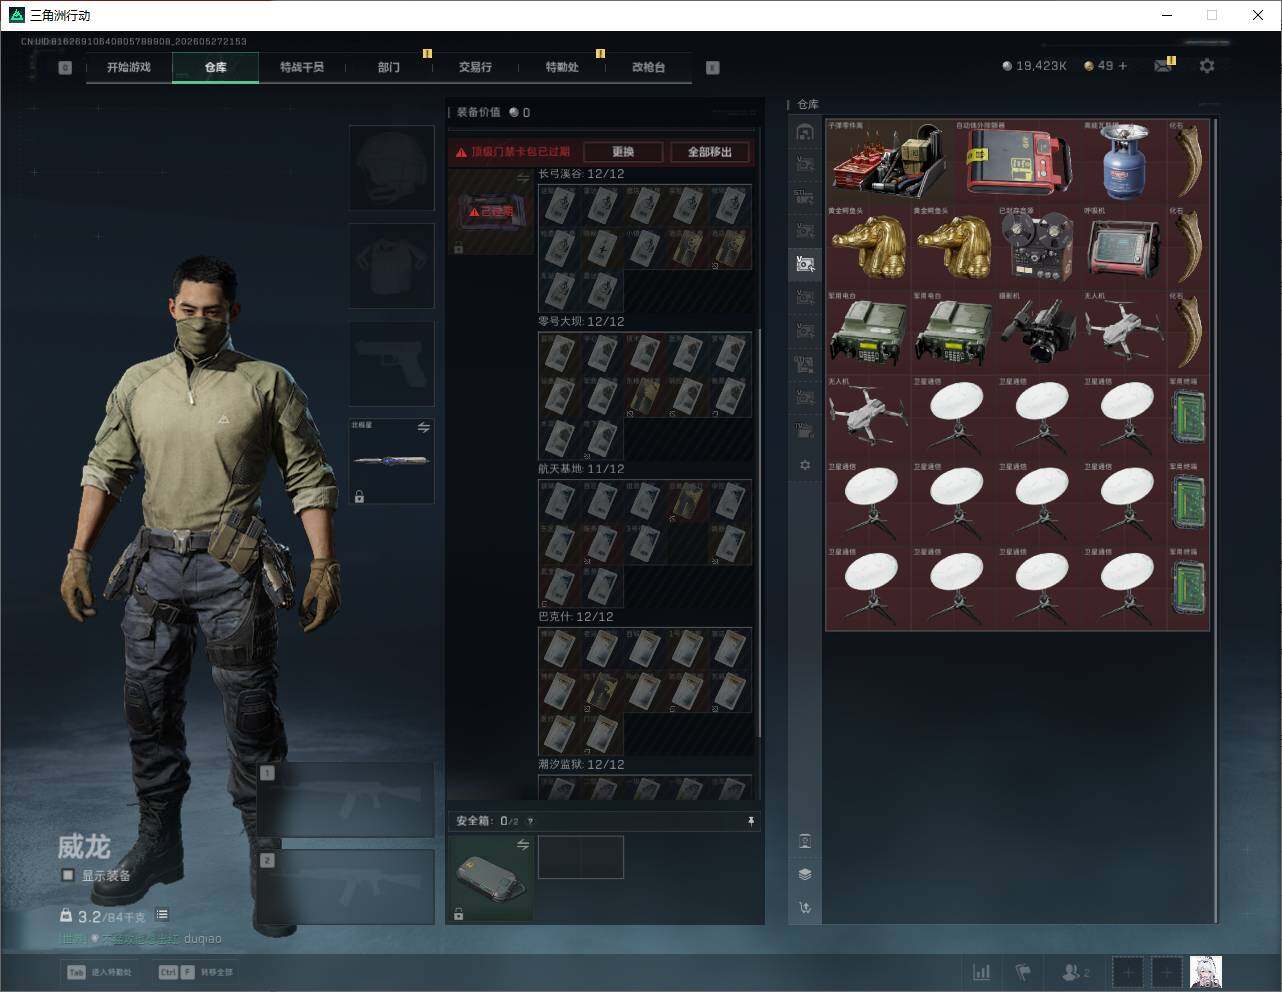The image size is (1282, 992).
Task: Click the warehouse grid scrollbar
Action: click(1216, 520)
